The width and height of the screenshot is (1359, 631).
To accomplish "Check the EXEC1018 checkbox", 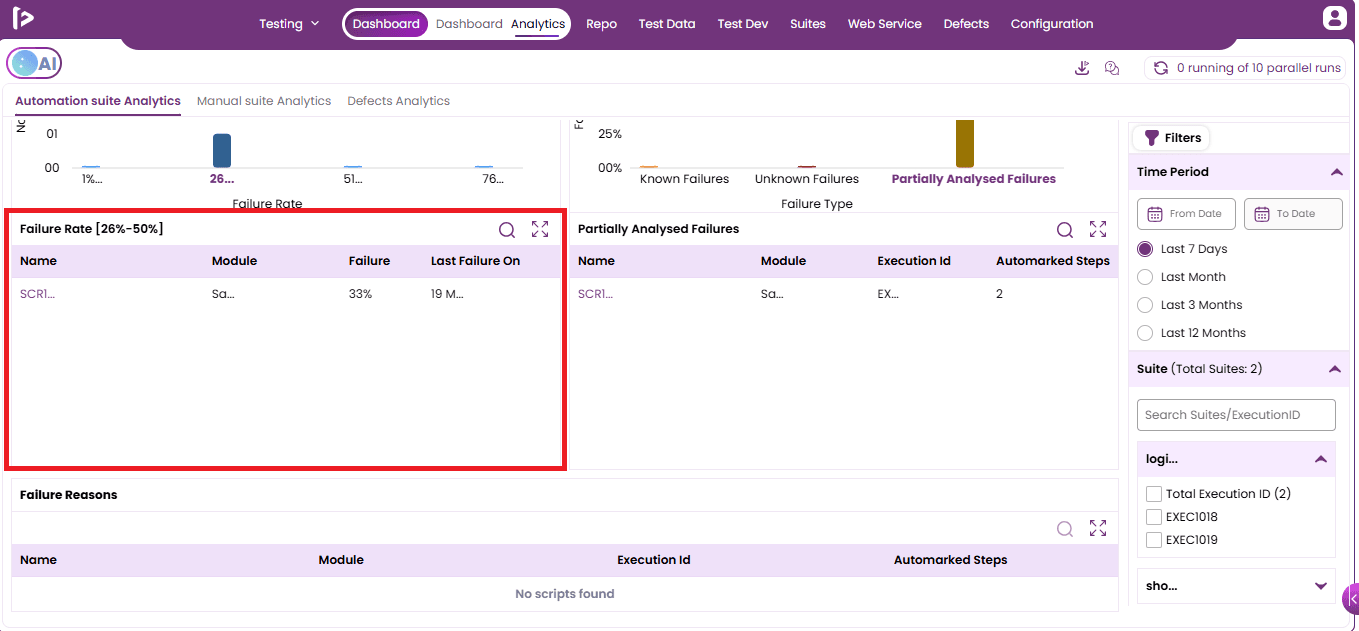I will click(1154, 517).
